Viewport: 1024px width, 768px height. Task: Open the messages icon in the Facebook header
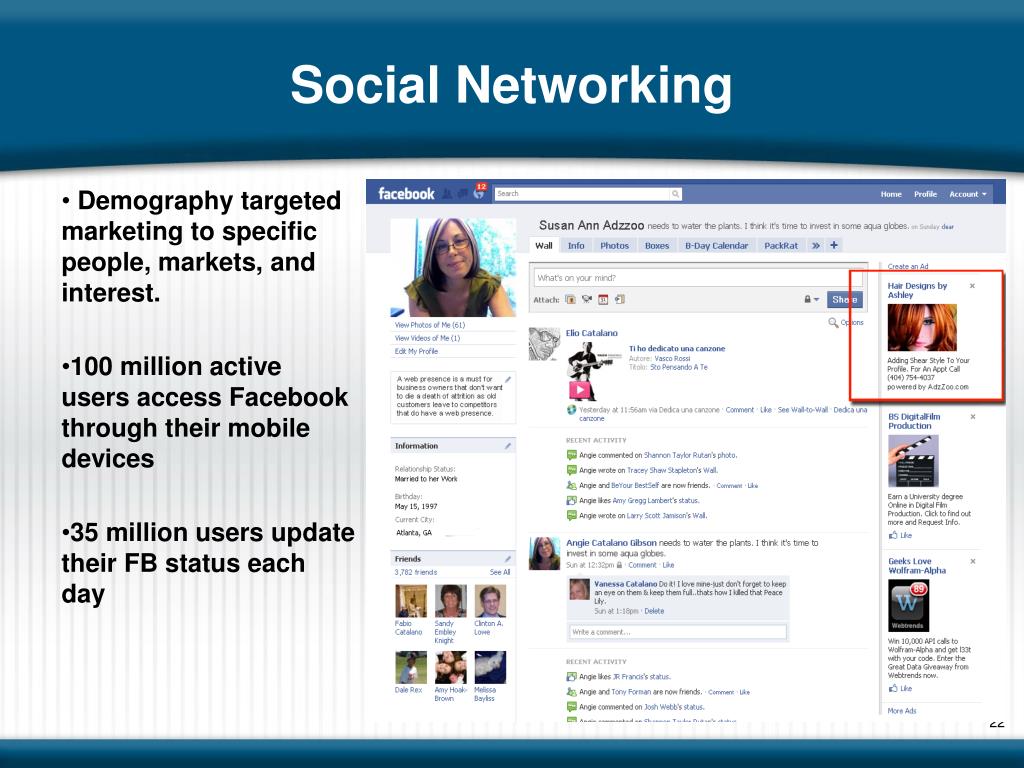pyautogui.click(x=462, y=194)
